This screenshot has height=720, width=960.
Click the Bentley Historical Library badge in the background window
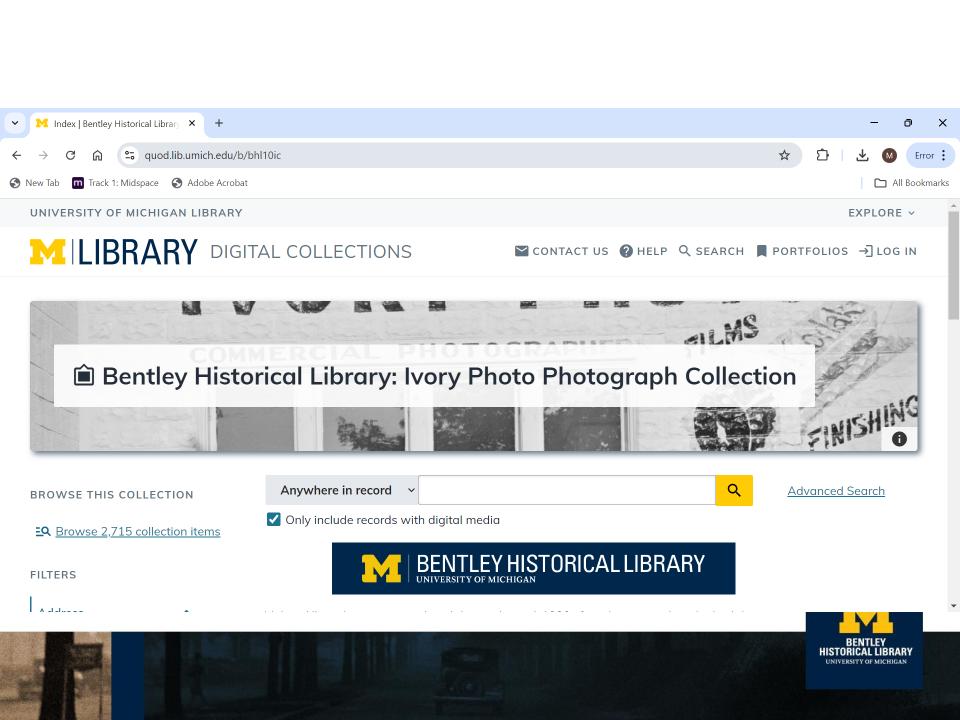864,650
